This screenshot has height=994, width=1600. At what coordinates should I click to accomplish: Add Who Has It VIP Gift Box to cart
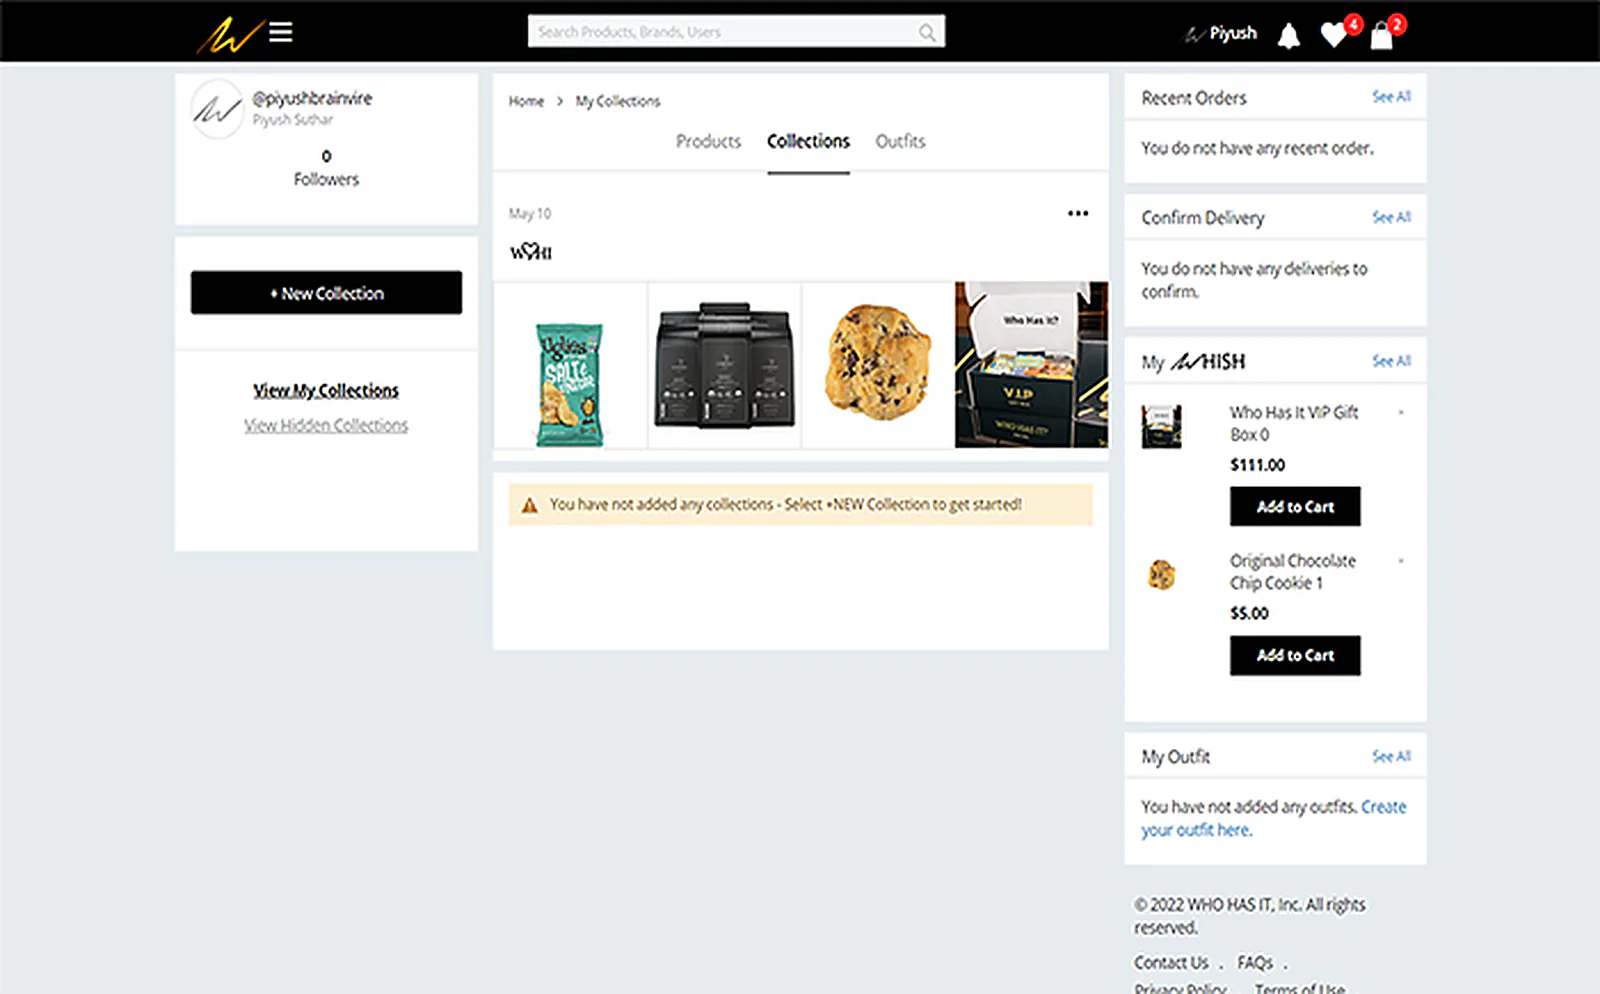coord(1295,507)
